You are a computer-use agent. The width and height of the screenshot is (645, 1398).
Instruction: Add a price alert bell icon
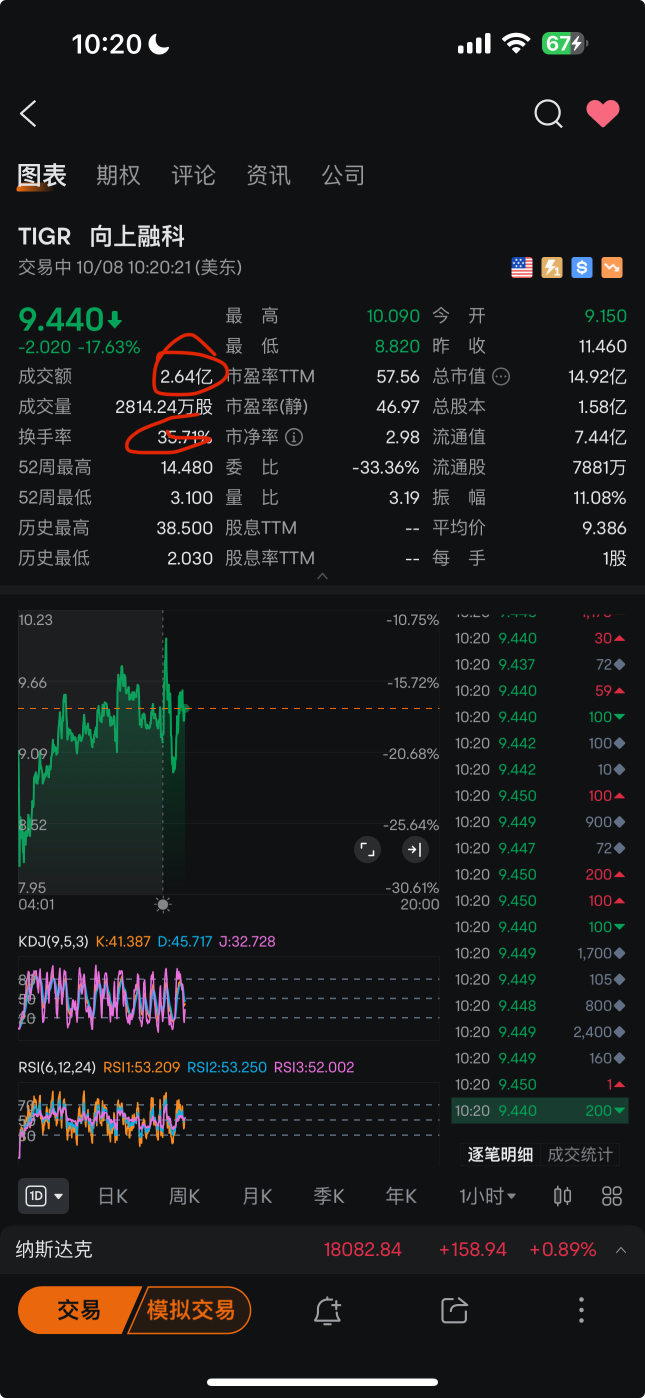[x=328, y=1311]
